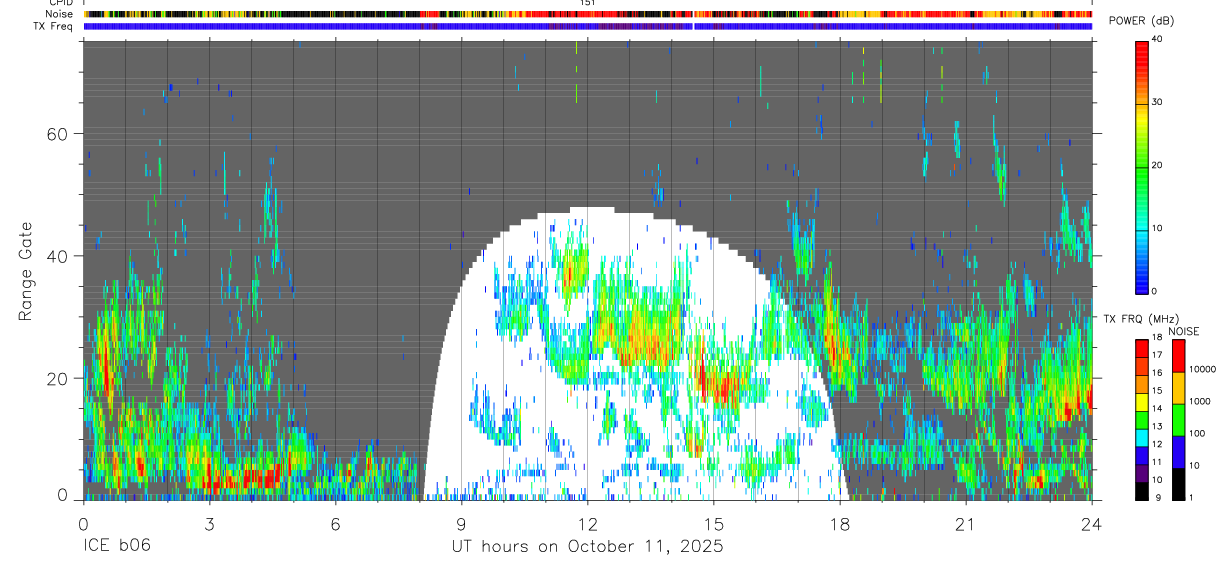Select the 'NOISE' legend title above the colorbar
Screen dimensions: 1228x567
(x=1183, y=331)
